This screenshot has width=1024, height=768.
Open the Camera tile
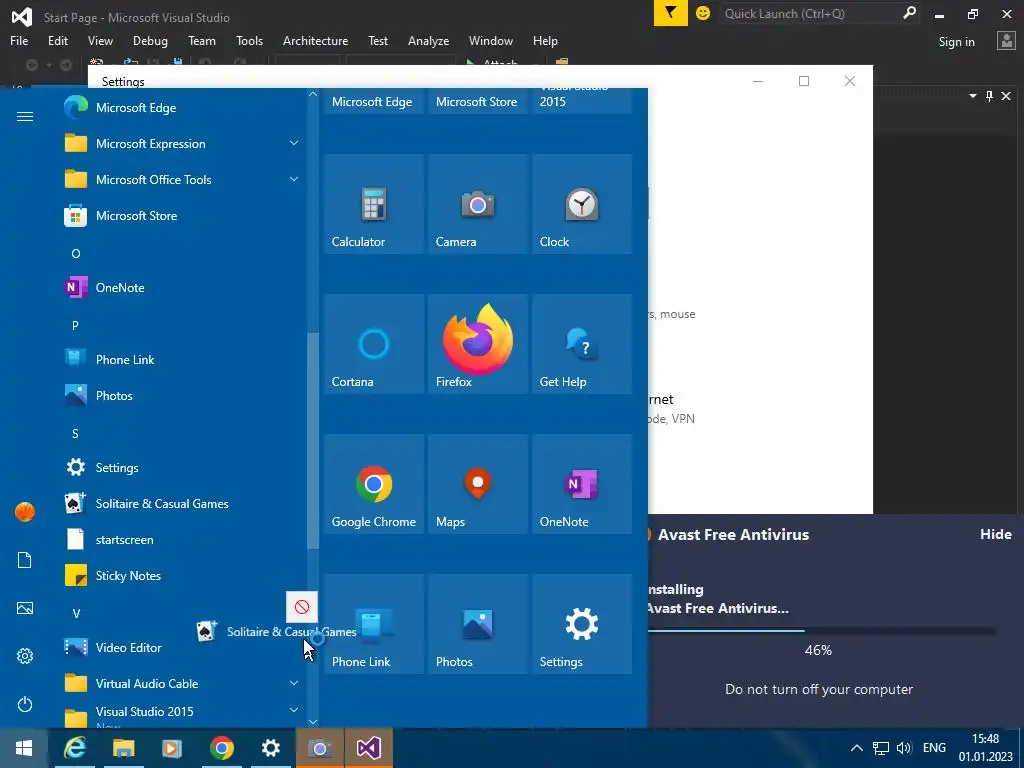[x=478, y=204]
